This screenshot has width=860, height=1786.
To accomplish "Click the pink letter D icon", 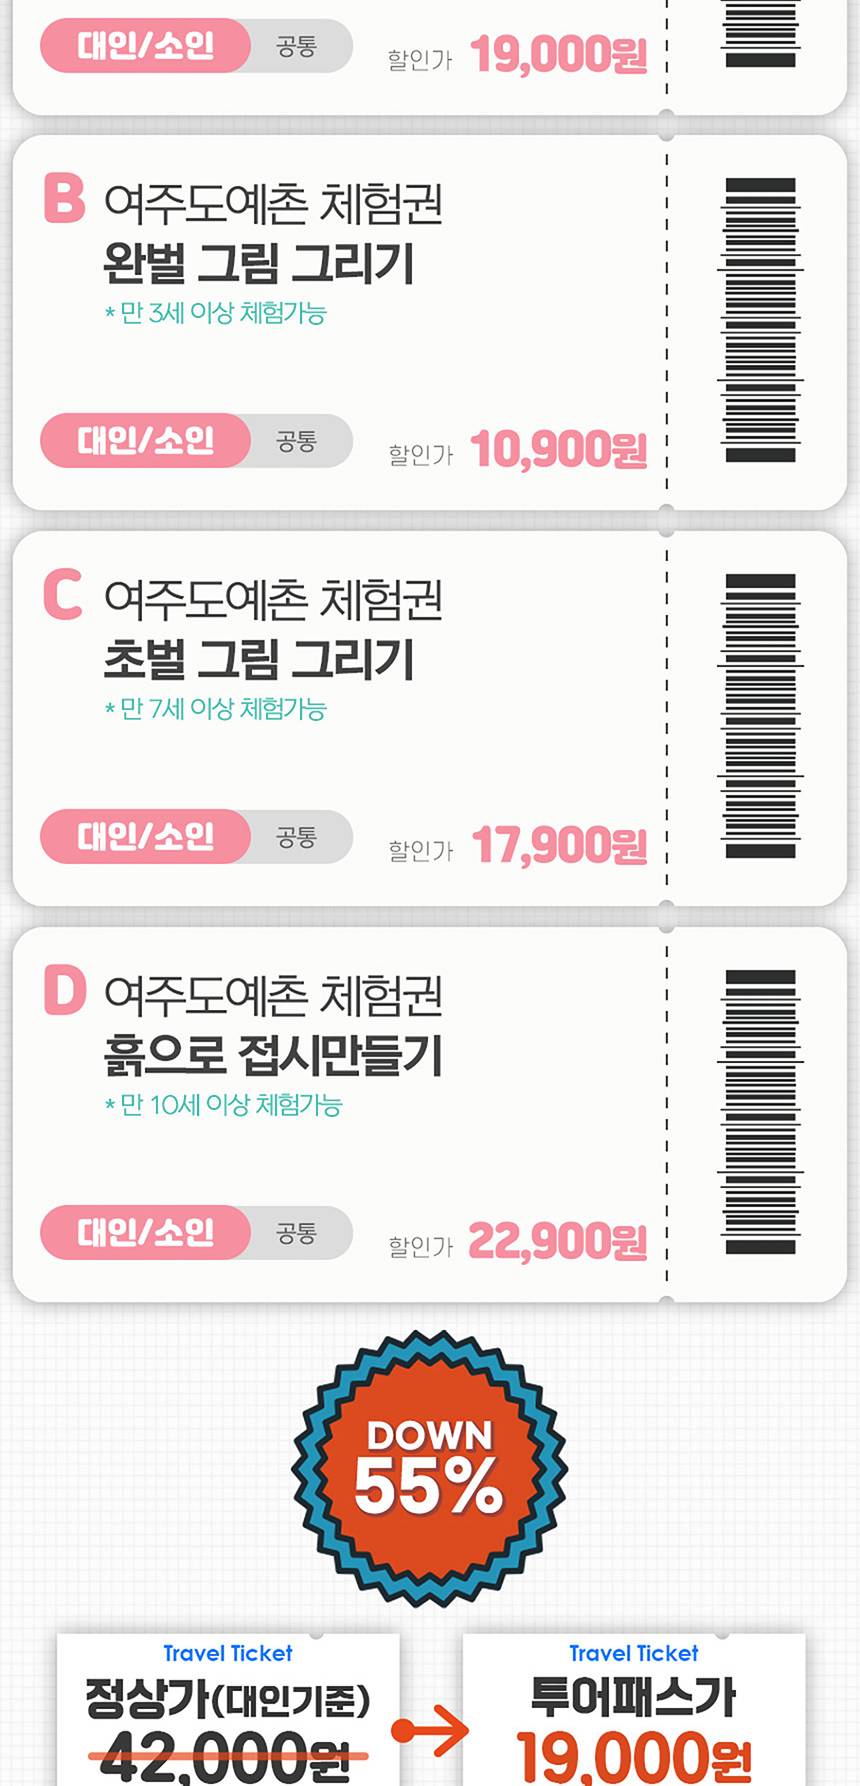I will 65,990.
